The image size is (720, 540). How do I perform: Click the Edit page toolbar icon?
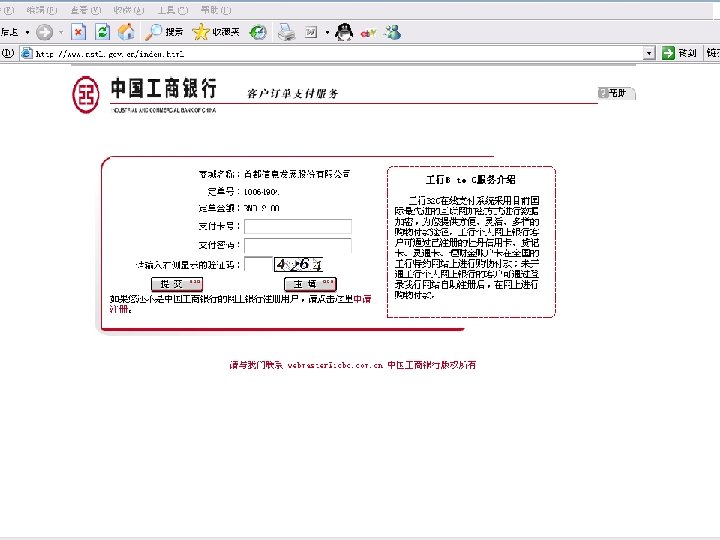pos(311,32)
